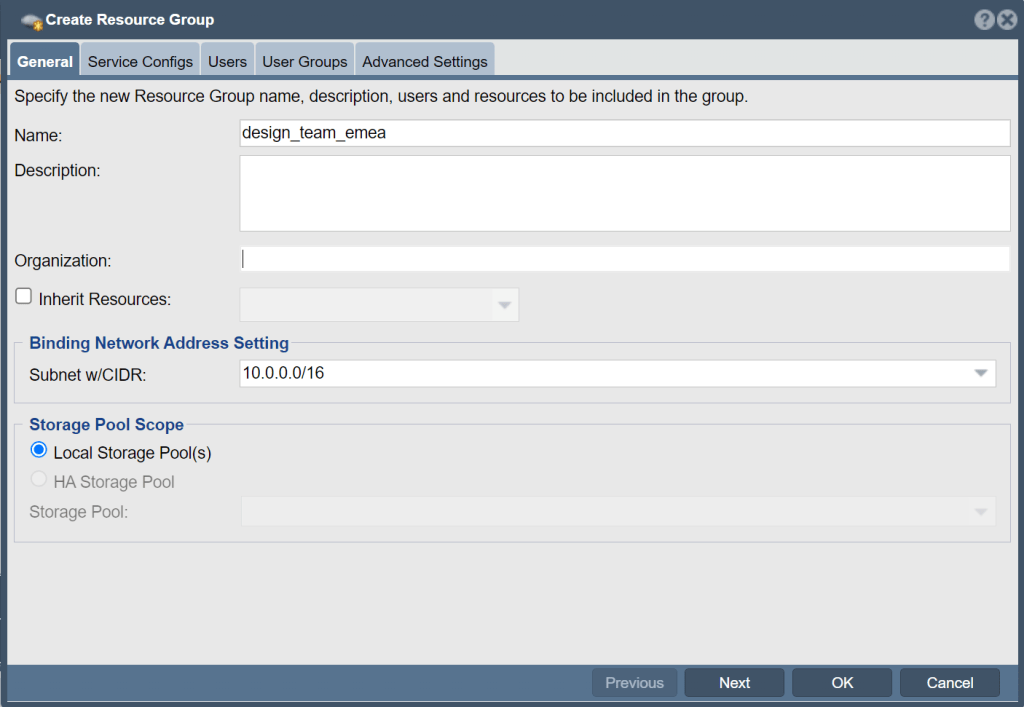
Task: Expand the Subnet w/CIDR dropdown
Action: click(x=980, y=374)
